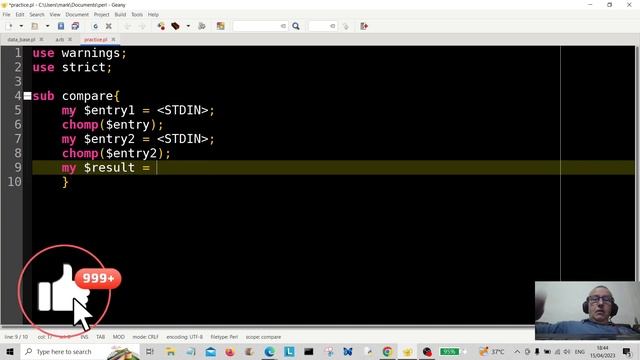Image resolution: width=640 pixels, height=360 pixels.
Task: Open the File menu
Action: 6,14
